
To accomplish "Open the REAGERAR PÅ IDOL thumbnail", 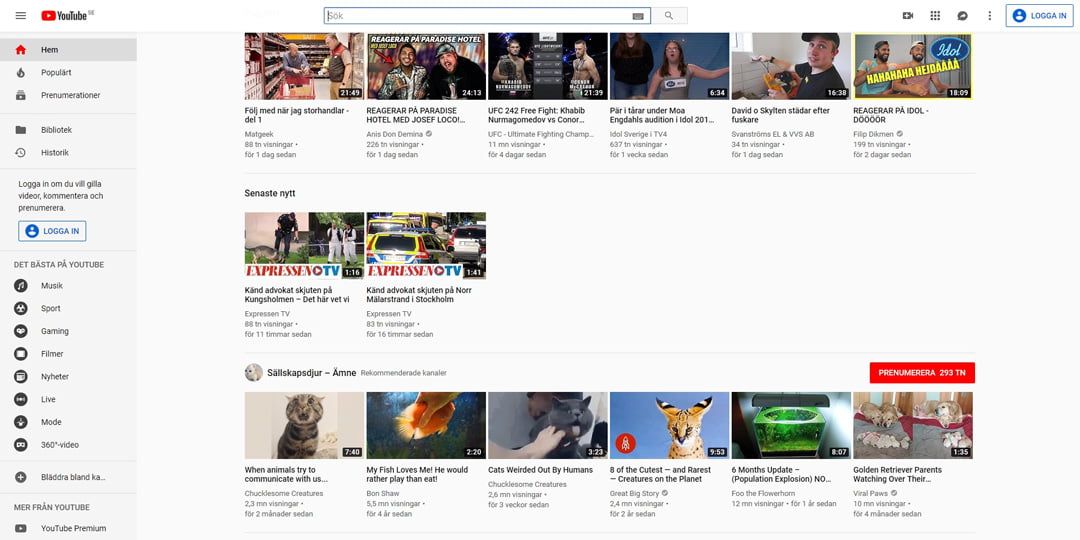I will 913,66.
